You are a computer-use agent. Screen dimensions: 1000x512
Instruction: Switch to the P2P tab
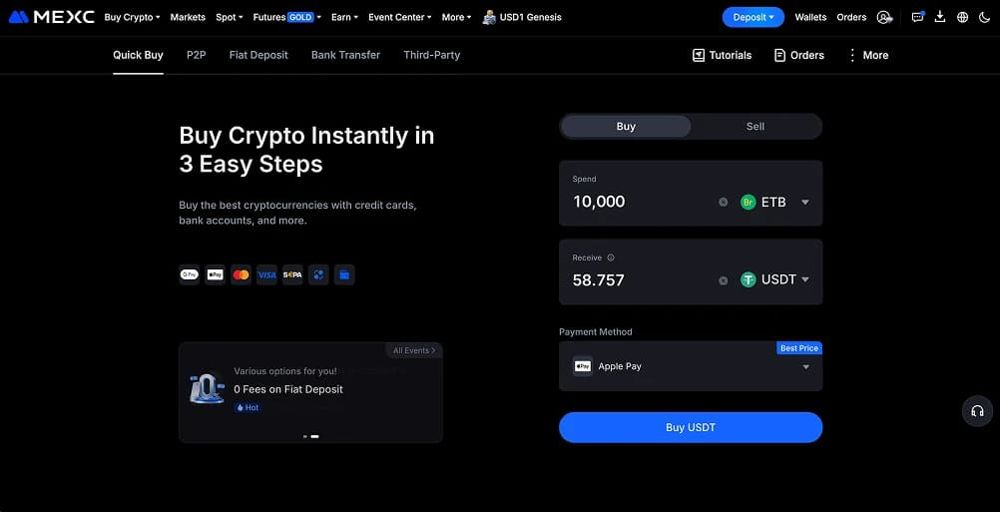tap(196, 55)
